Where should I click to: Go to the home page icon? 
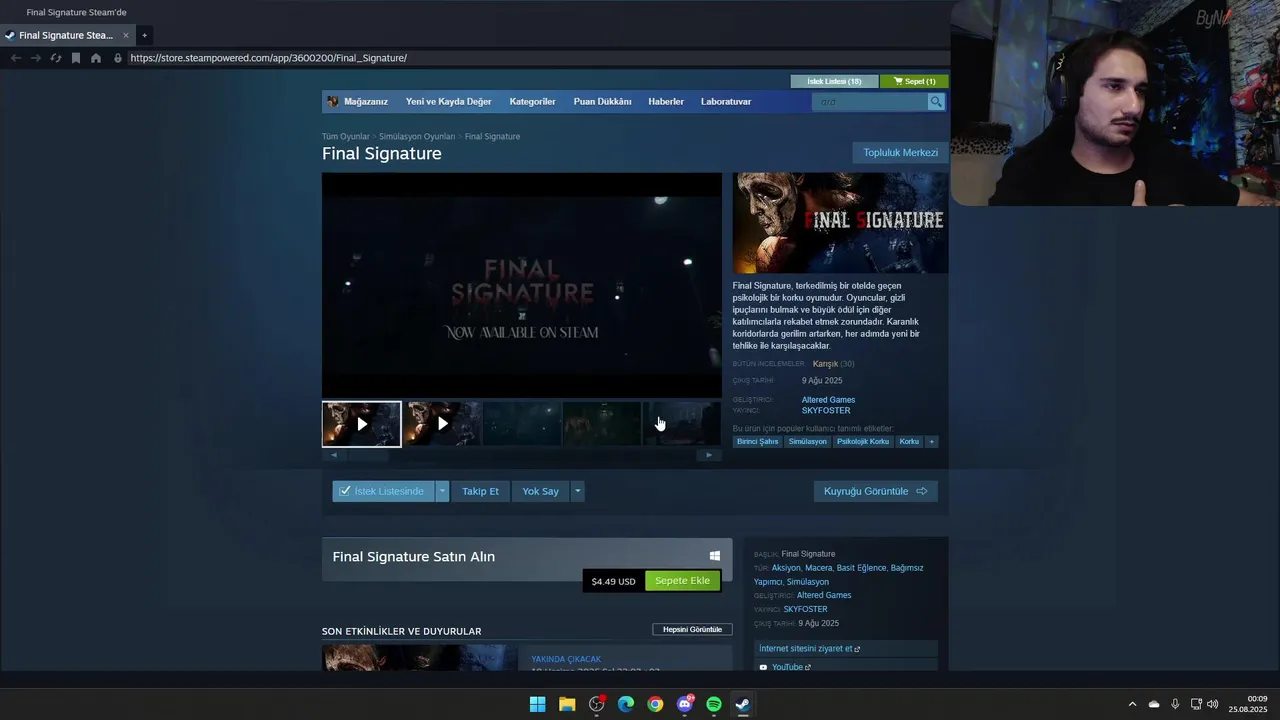tap(95, 58)
